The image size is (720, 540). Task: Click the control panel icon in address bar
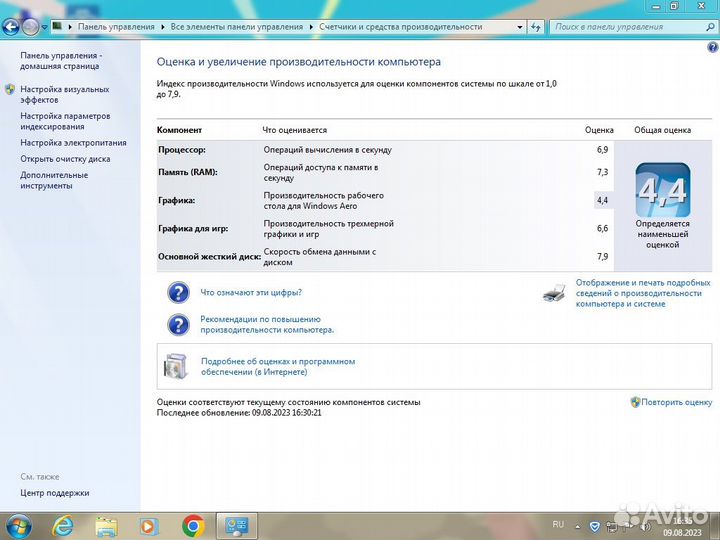point(57,26)
